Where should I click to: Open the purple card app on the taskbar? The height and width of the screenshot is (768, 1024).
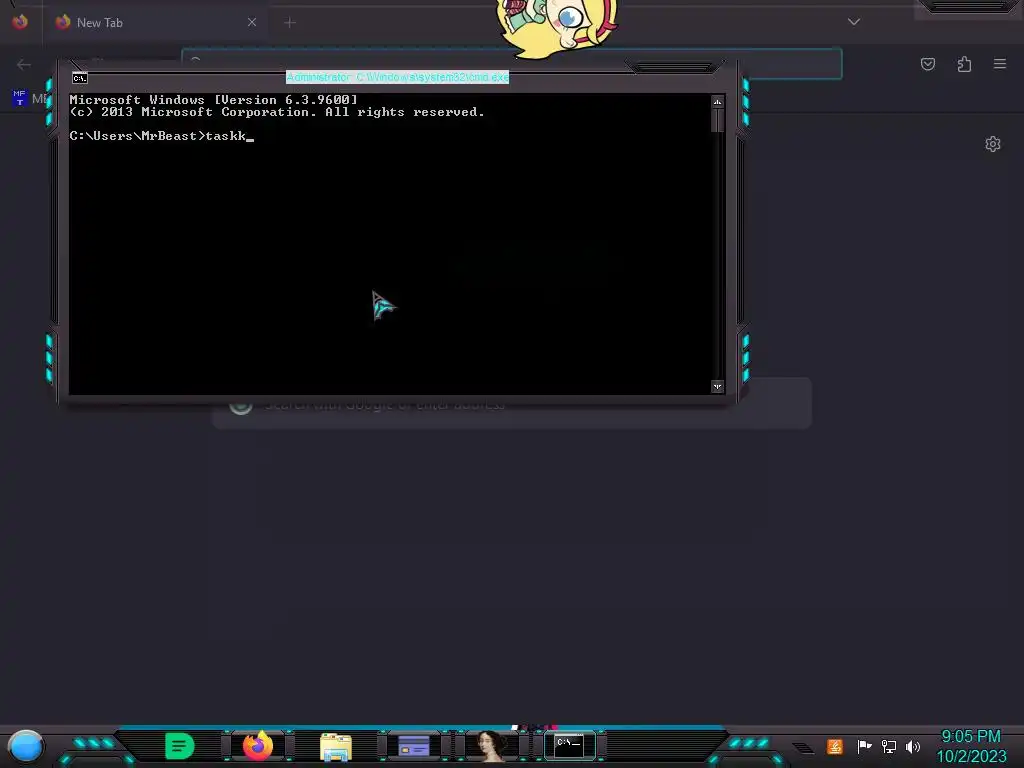click(413, 746)
